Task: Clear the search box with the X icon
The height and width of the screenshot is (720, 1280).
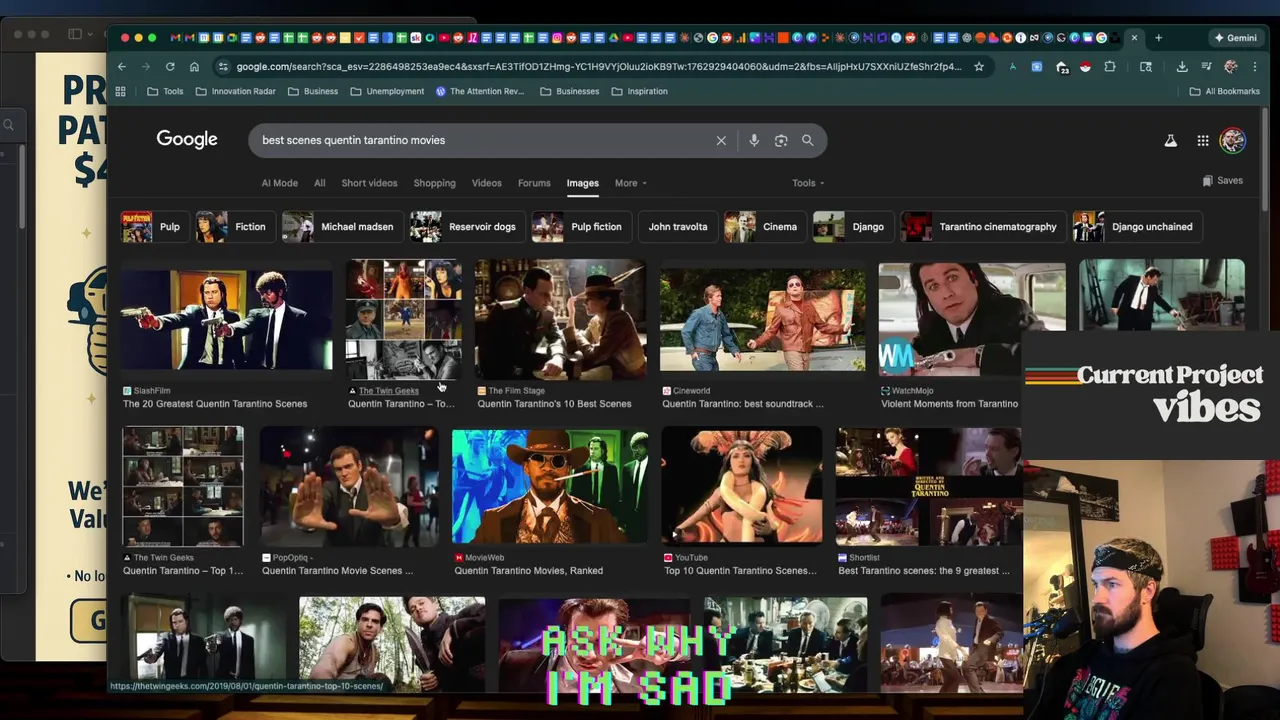Action: [x=721, y=141]
